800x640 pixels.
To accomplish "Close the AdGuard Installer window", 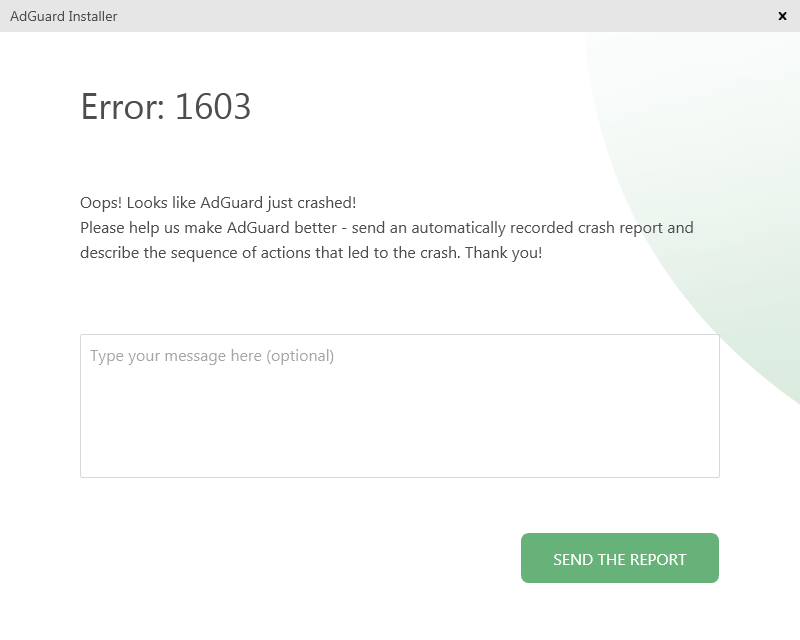I will tap(782, 16).
